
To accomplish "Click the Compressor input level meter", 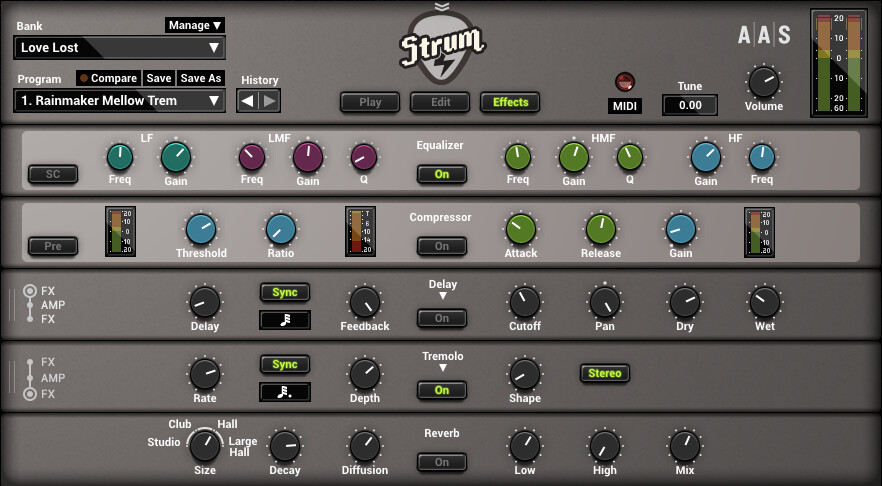I will click(120, 232).
